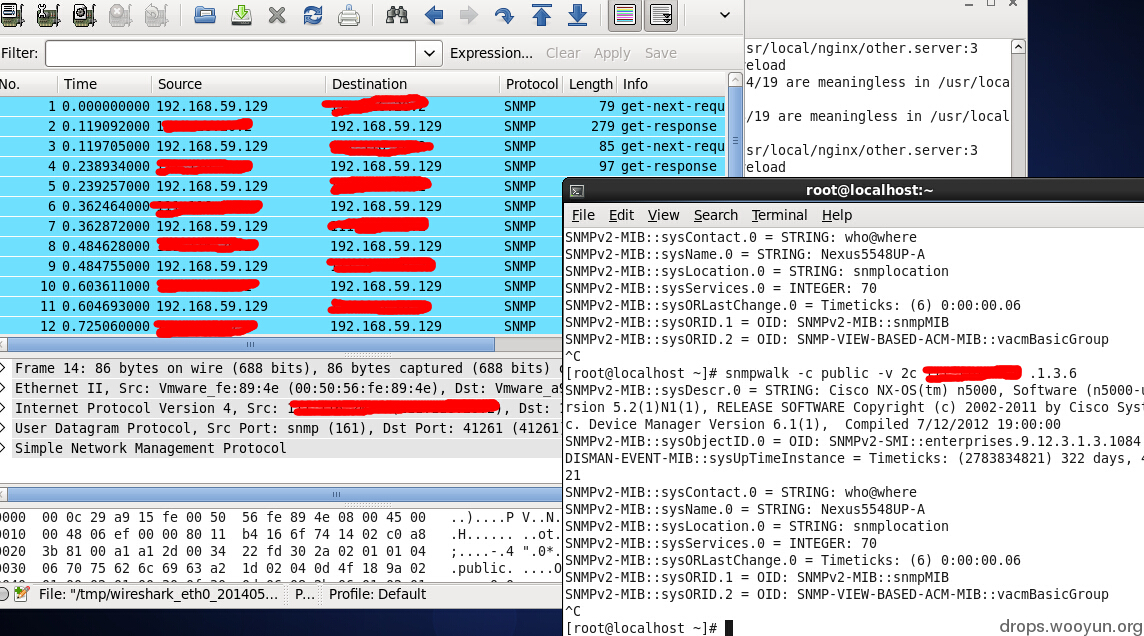Select packet 1 get-next-request row
Screen dimensions: 1144x636
point(363,106)
